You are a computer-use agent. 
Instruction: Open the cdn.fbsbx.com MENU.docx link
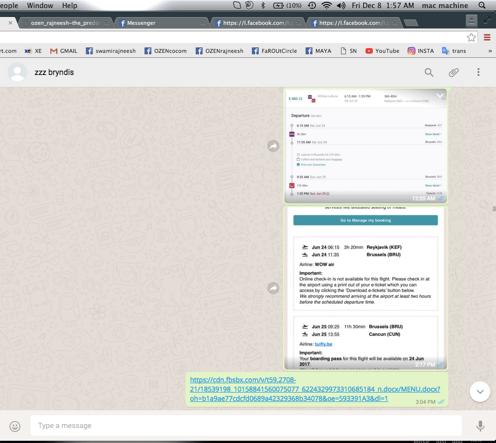click(x=315, y=389)
